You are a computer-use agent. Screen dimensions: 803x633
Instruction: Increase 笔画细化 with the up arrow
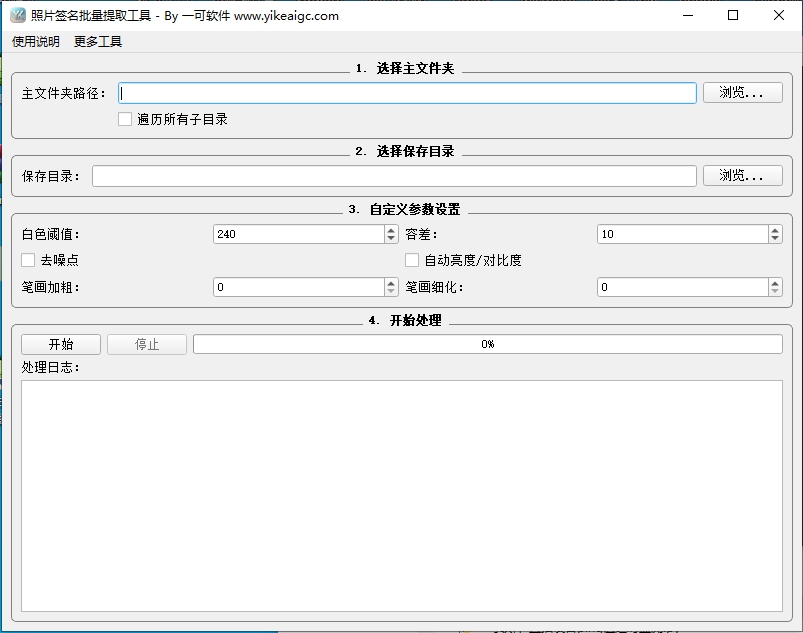click(775, 283)
